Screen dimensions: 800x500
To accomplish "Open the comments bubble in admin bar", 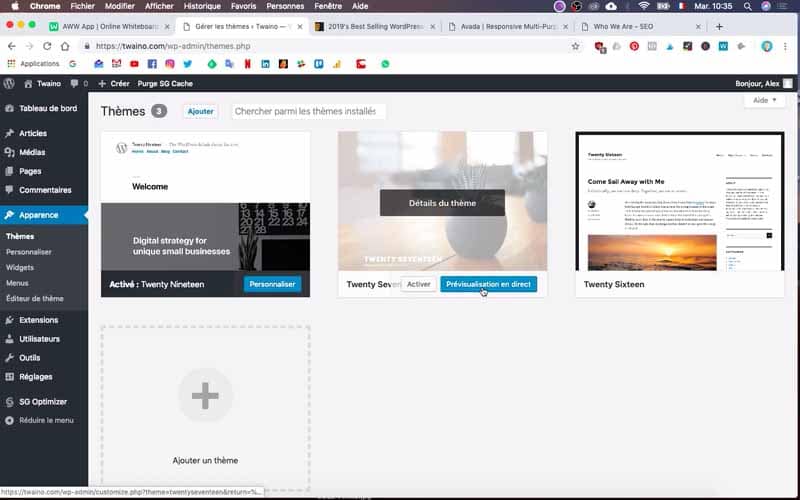I will coord(79,83).
